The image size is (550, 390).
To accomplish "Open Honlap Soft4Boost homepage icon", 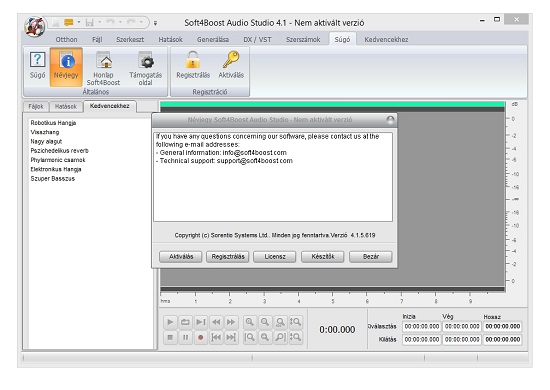I will click(x=103, y=68).
